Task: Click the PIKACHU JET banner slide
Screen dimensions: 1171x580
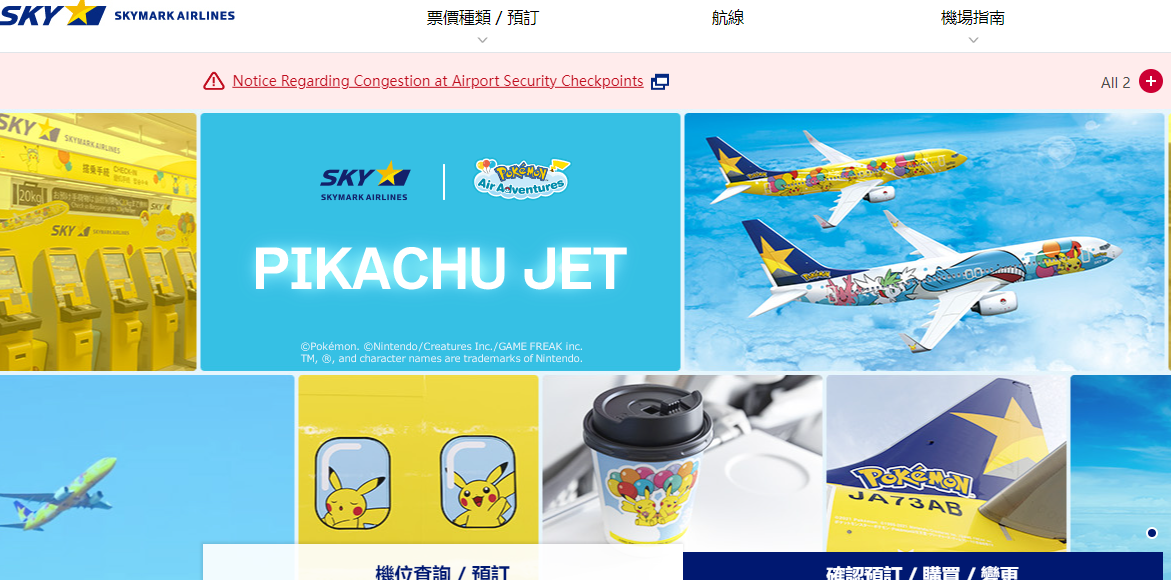Action: pyautogui.click(x=441, y=242)
